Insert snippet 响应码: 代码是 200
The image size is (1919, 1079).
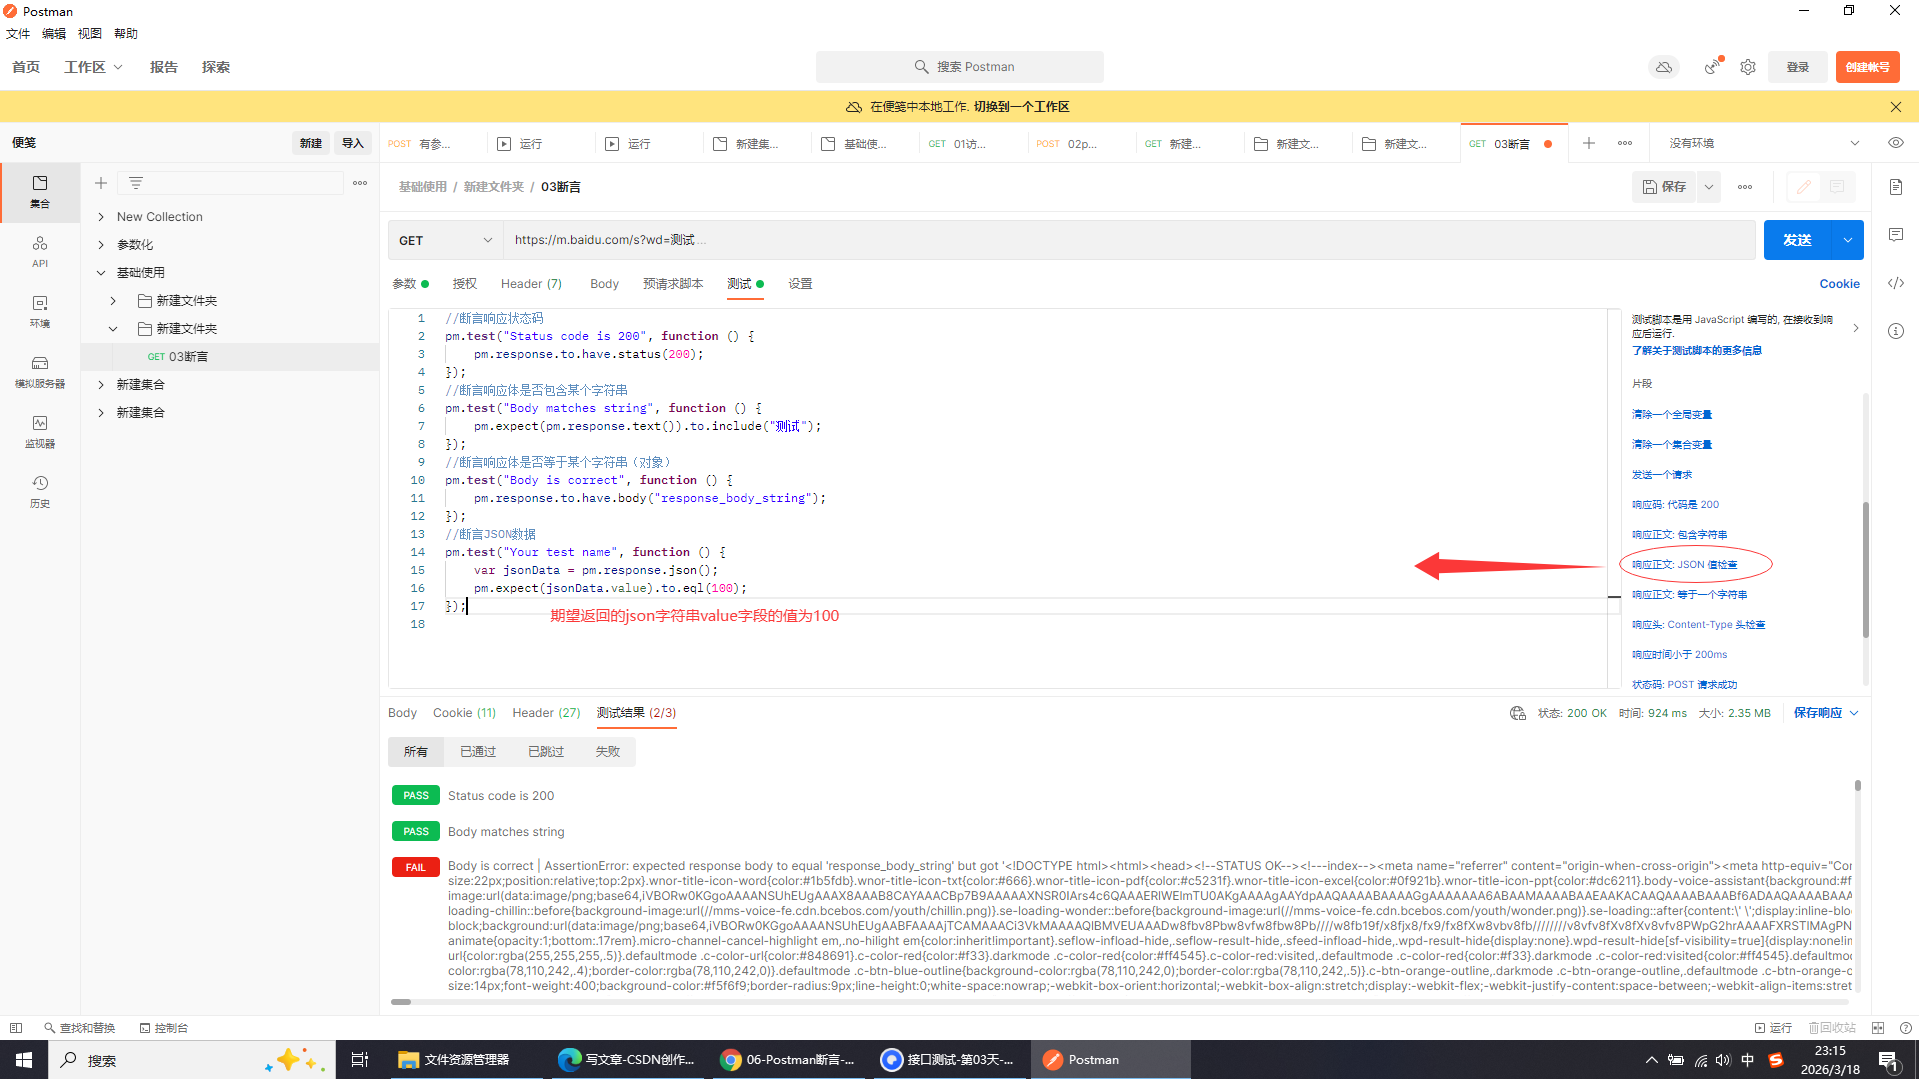click(1675, 505)
